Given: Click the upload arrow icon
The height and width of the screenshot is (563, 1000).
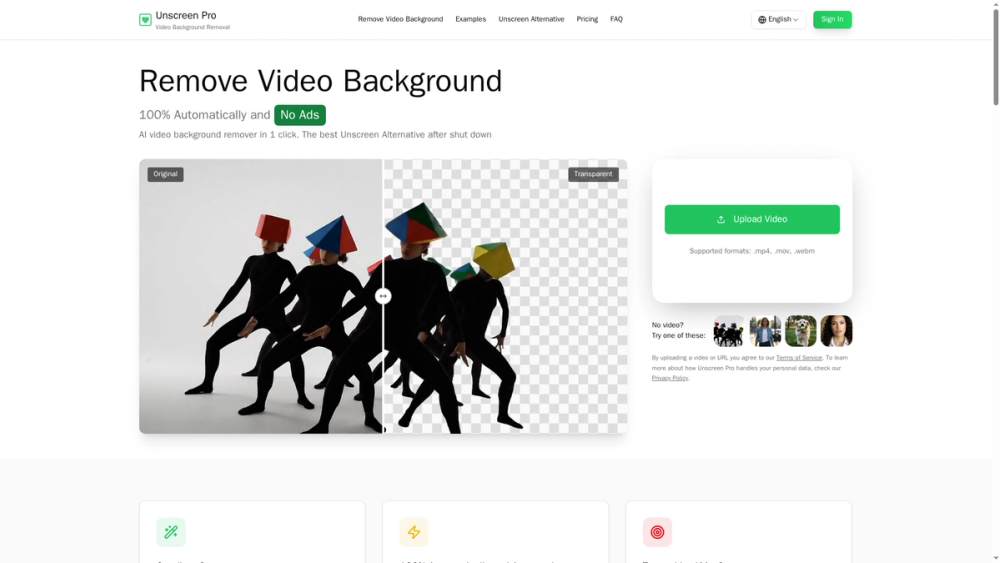Looking at the screenshot, I should coord(721,219).
